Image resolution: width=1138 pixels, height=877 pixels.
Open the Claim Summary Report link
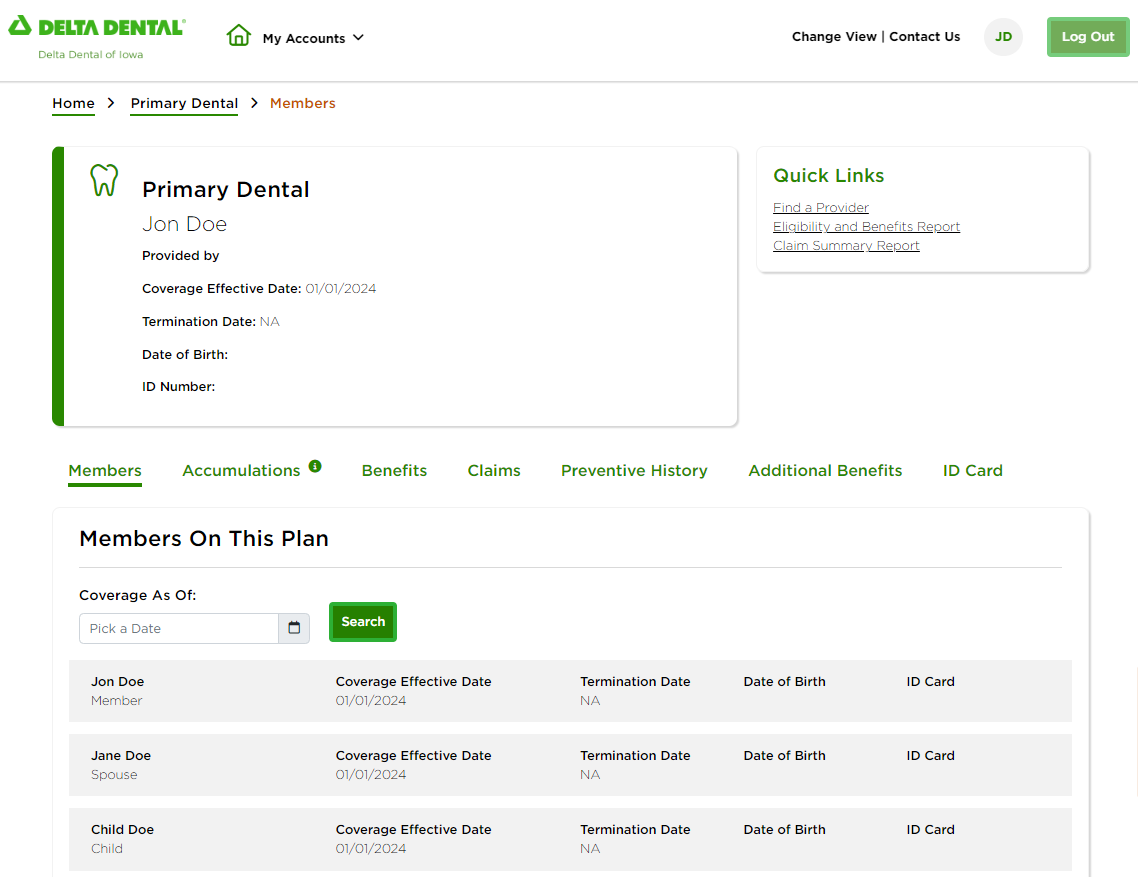coord(846,246)
